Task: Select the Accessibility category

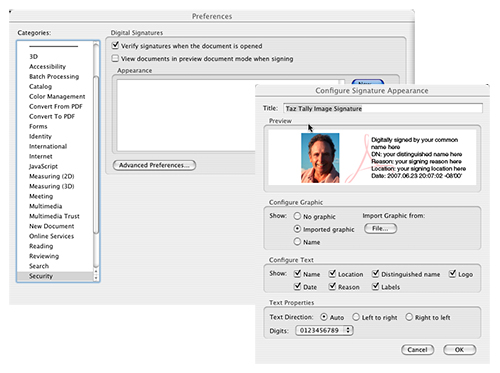Action: [x=47, y=66]
